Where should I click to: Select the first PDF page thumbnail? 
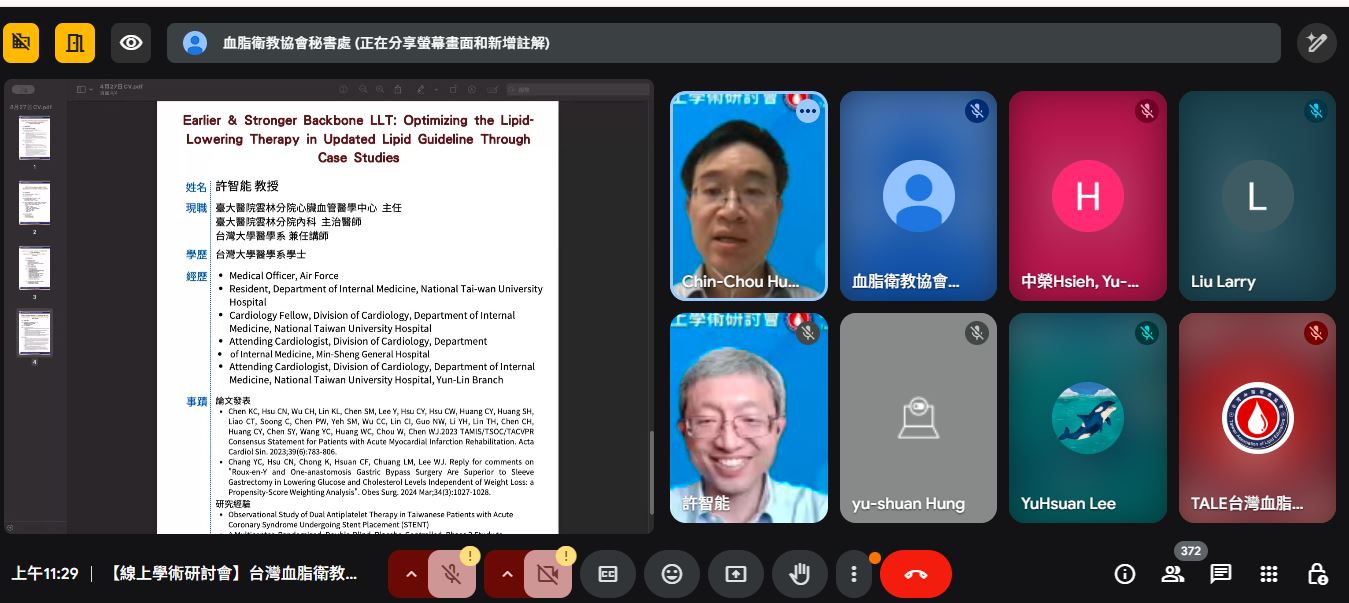(34, 138)
